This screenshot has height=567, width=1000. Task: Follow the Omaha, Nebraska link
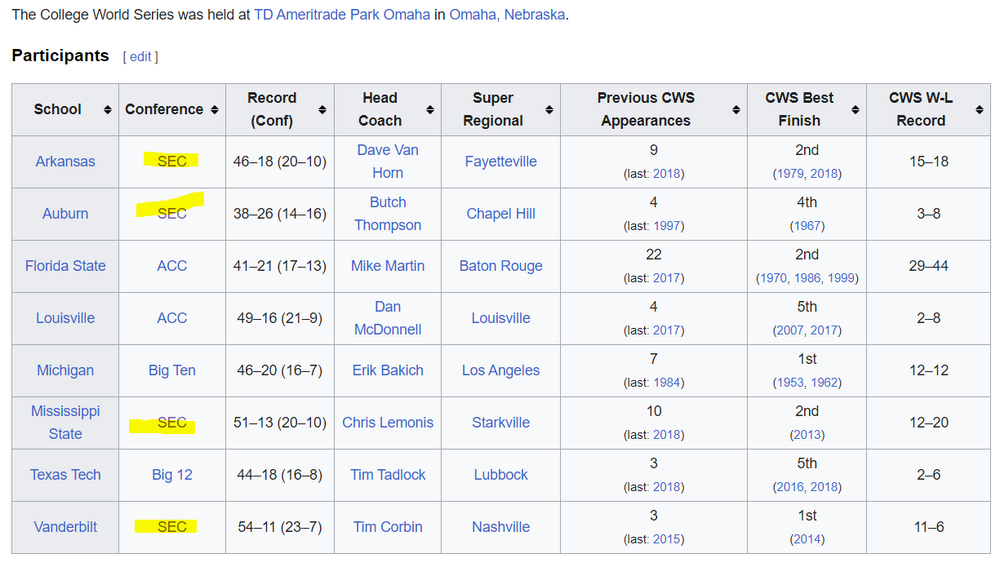point(508,15)
